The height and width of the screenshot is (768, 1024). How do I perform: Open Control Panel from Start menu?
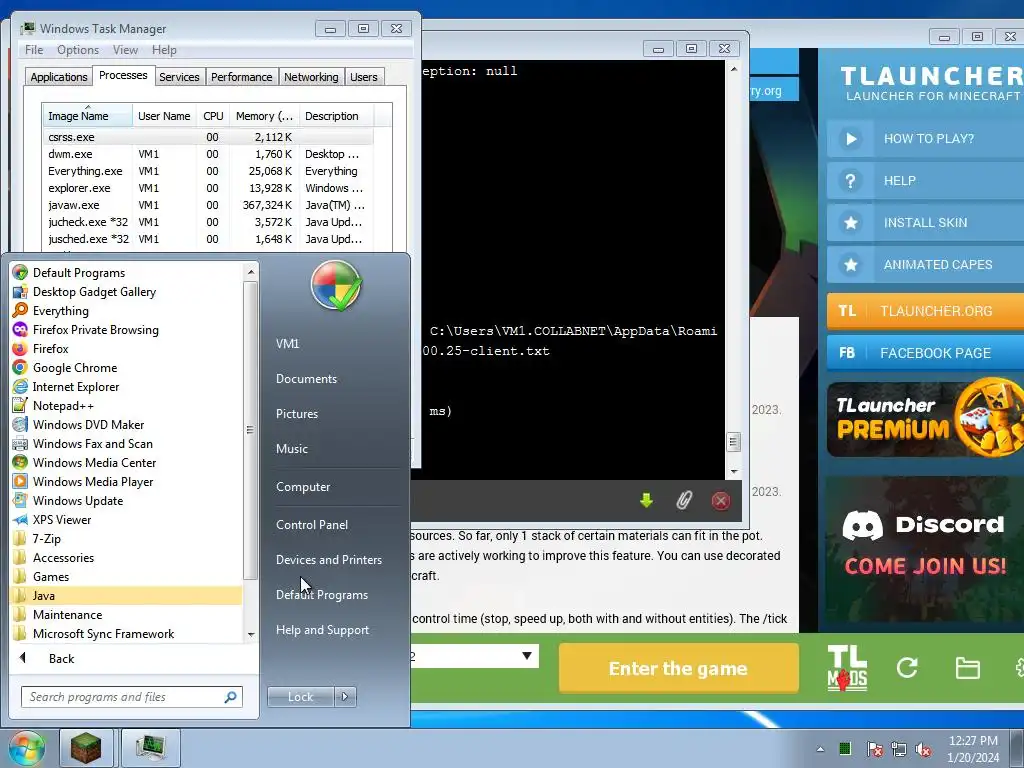(x=312, y=524)
